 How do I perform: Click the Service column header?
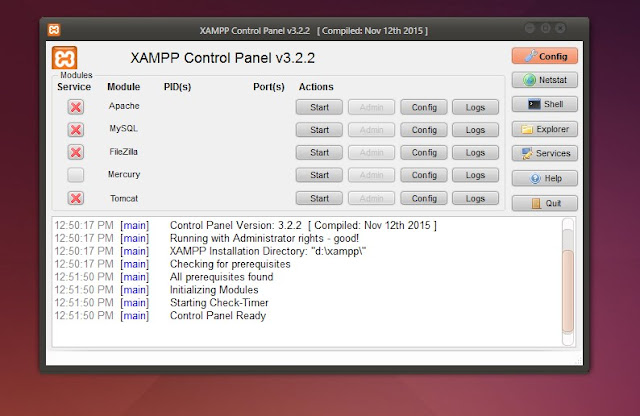click(x=74, y=87)
